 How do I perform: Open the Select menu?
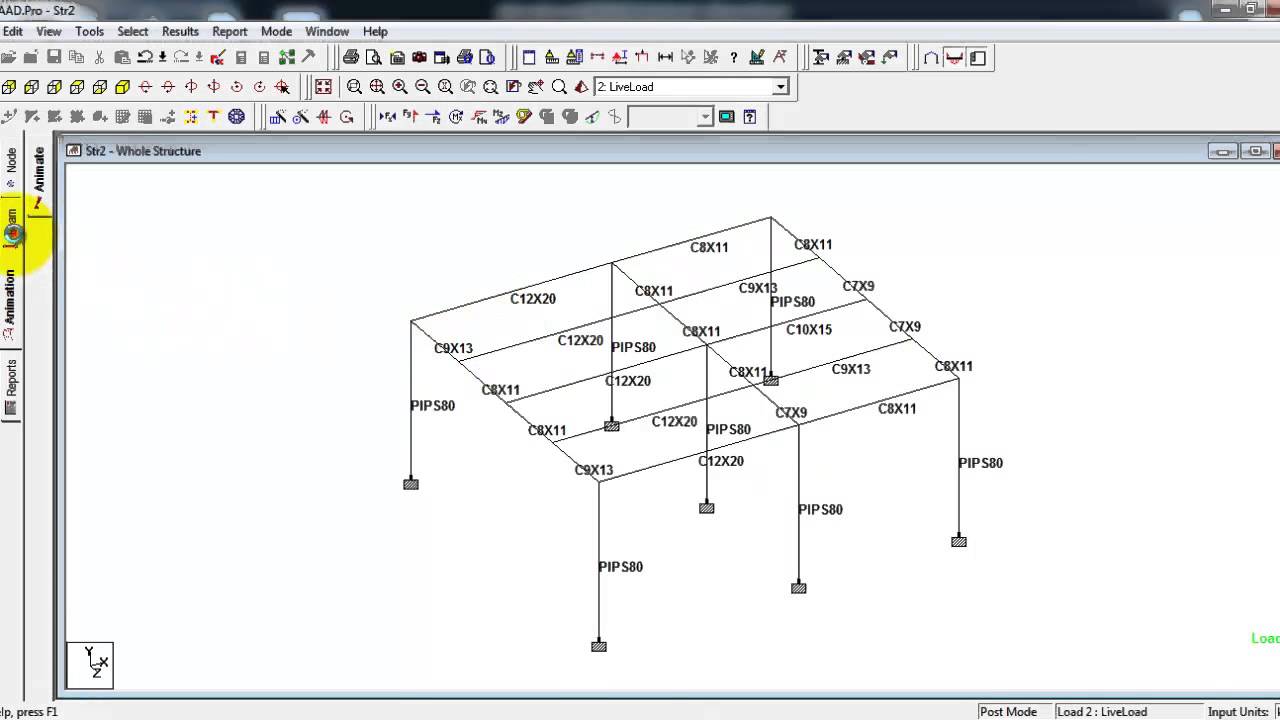click(x=132, y=31)
